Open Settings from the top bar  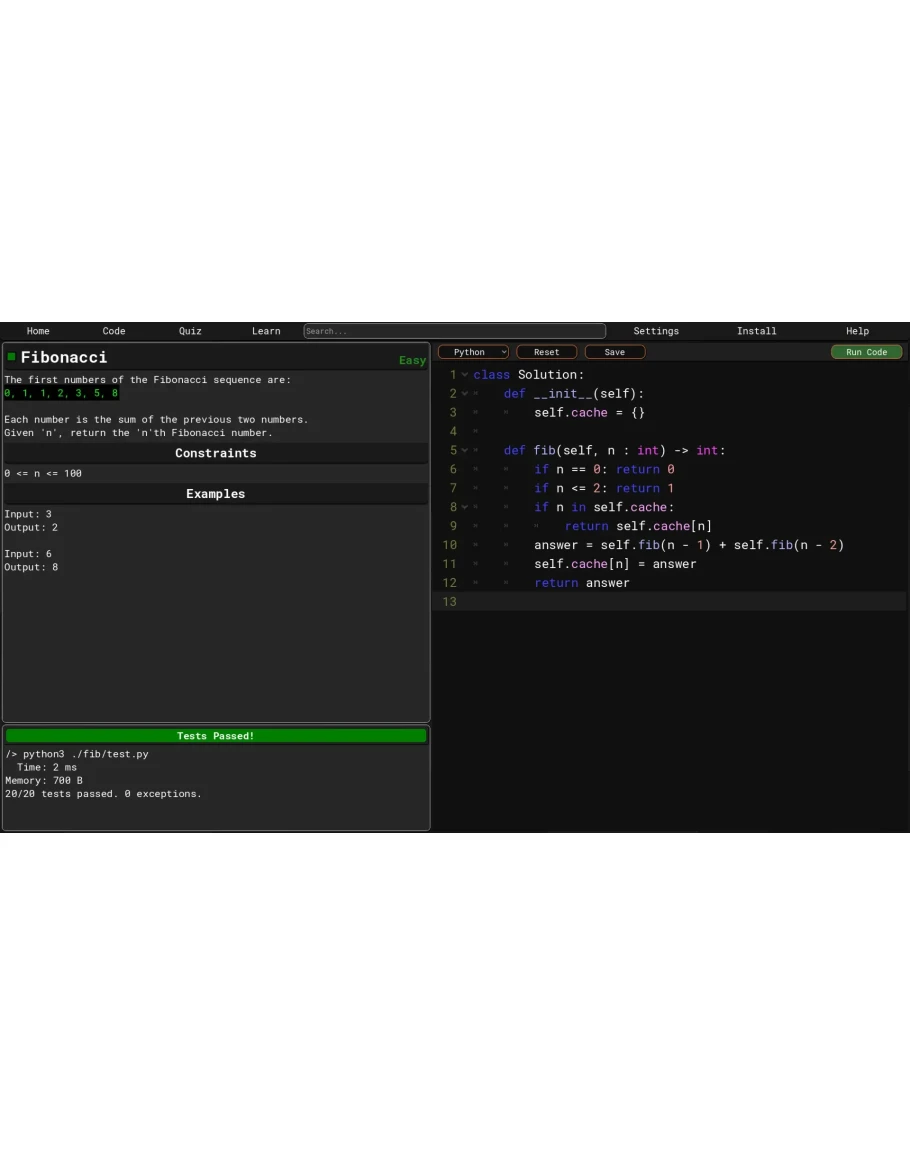(x=656, y=331)
